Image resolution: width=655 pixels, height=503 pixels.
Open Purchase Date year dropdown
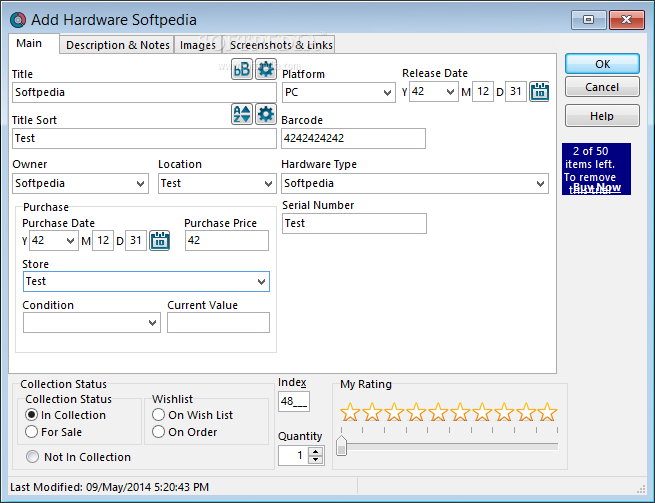pos(70,241)
